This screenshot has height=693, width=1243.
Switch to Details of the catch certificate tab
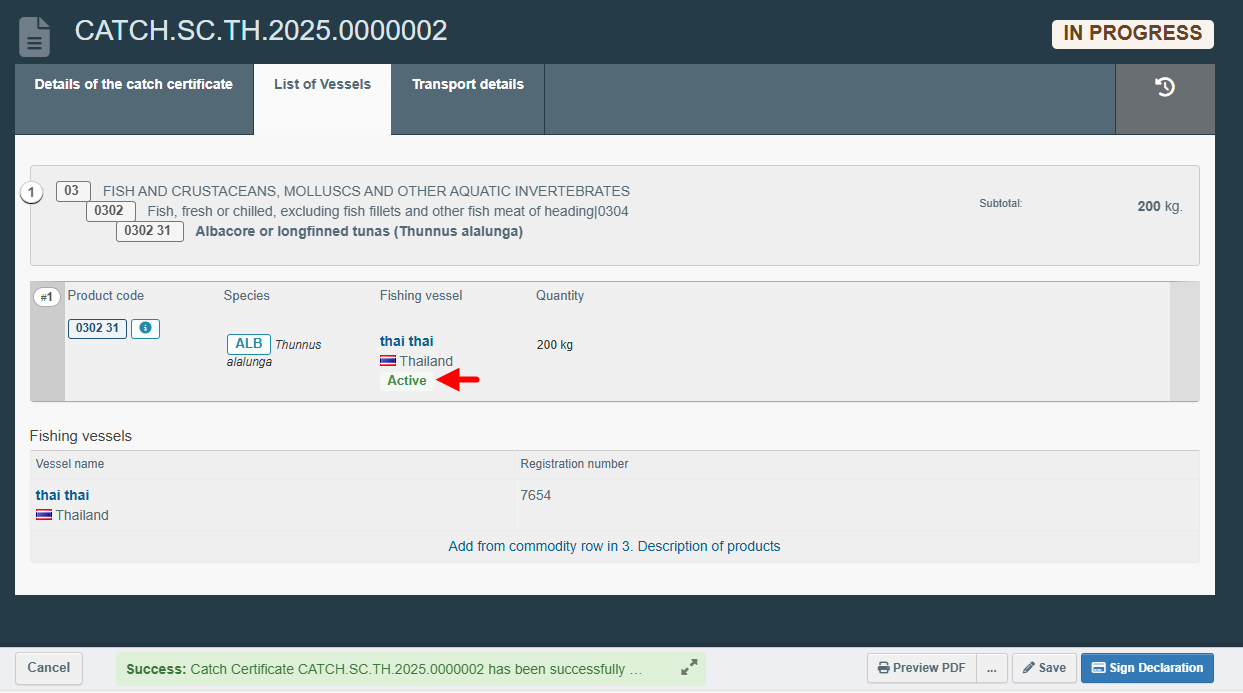click(133, 85)
